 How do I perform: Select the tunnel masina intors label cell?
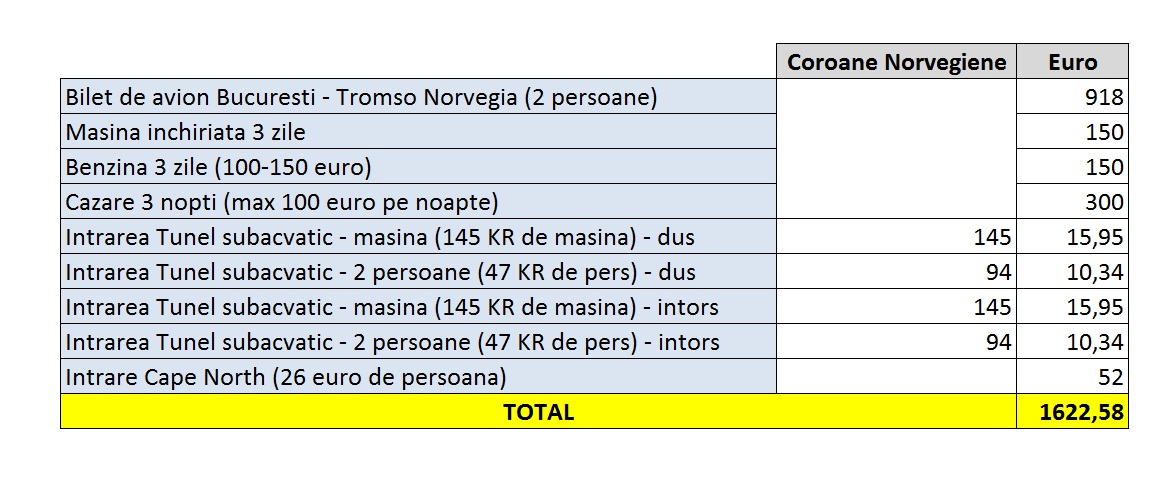(418, 307)
